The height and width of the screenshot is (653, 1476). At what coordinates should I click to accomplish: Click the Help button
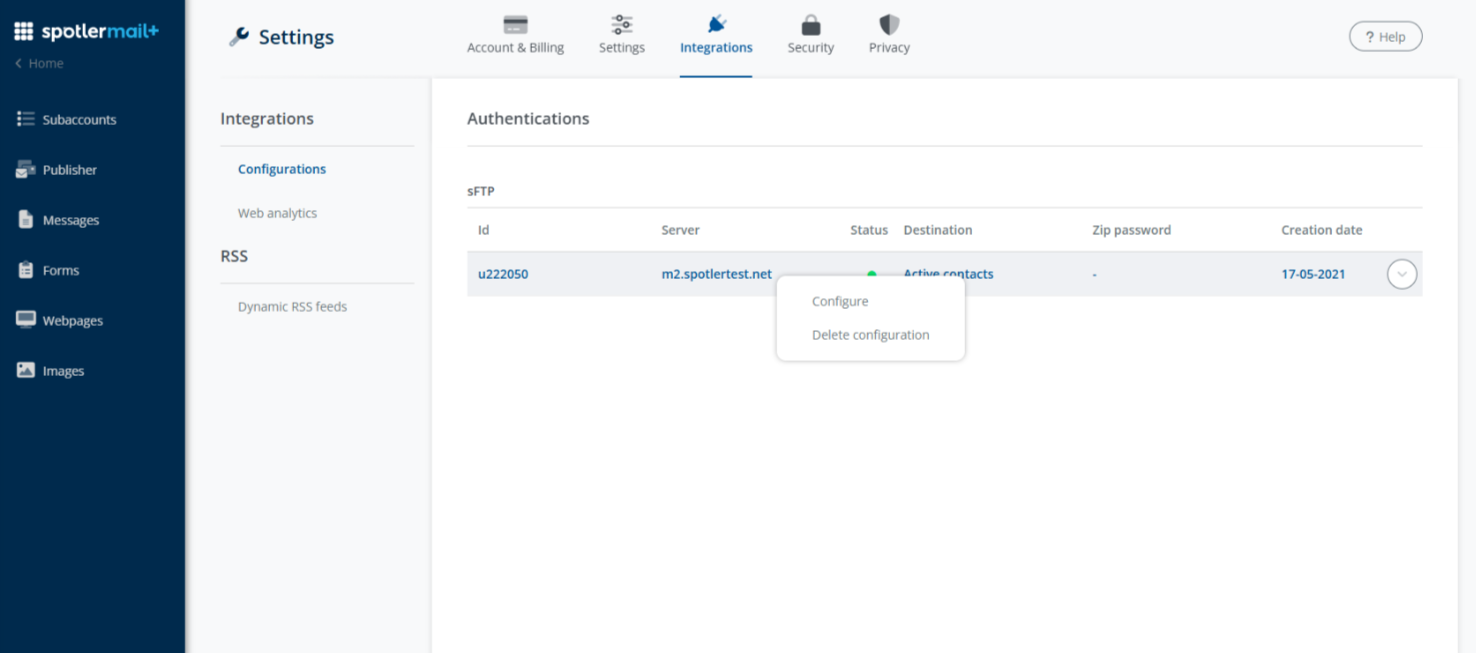(x=1385, y=37)
